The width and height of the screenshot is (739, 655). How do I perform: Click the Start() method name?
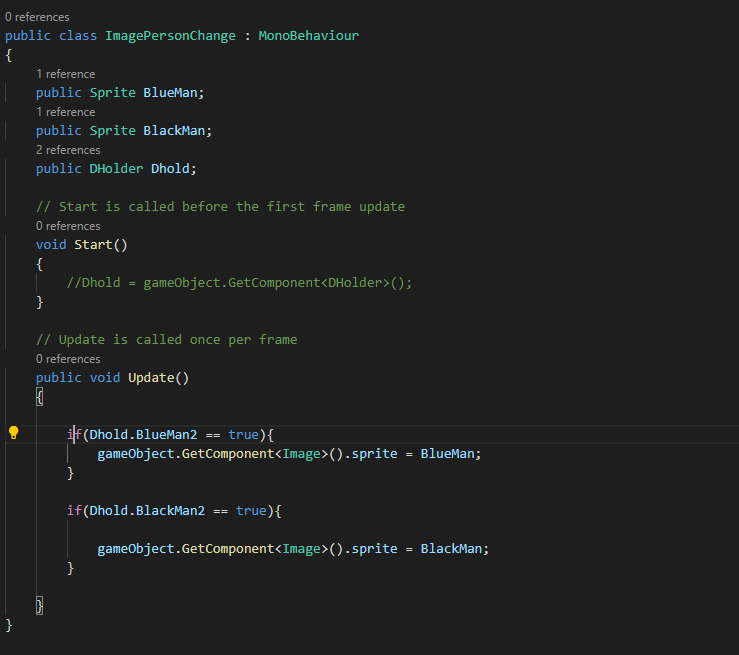click(93, 245)
